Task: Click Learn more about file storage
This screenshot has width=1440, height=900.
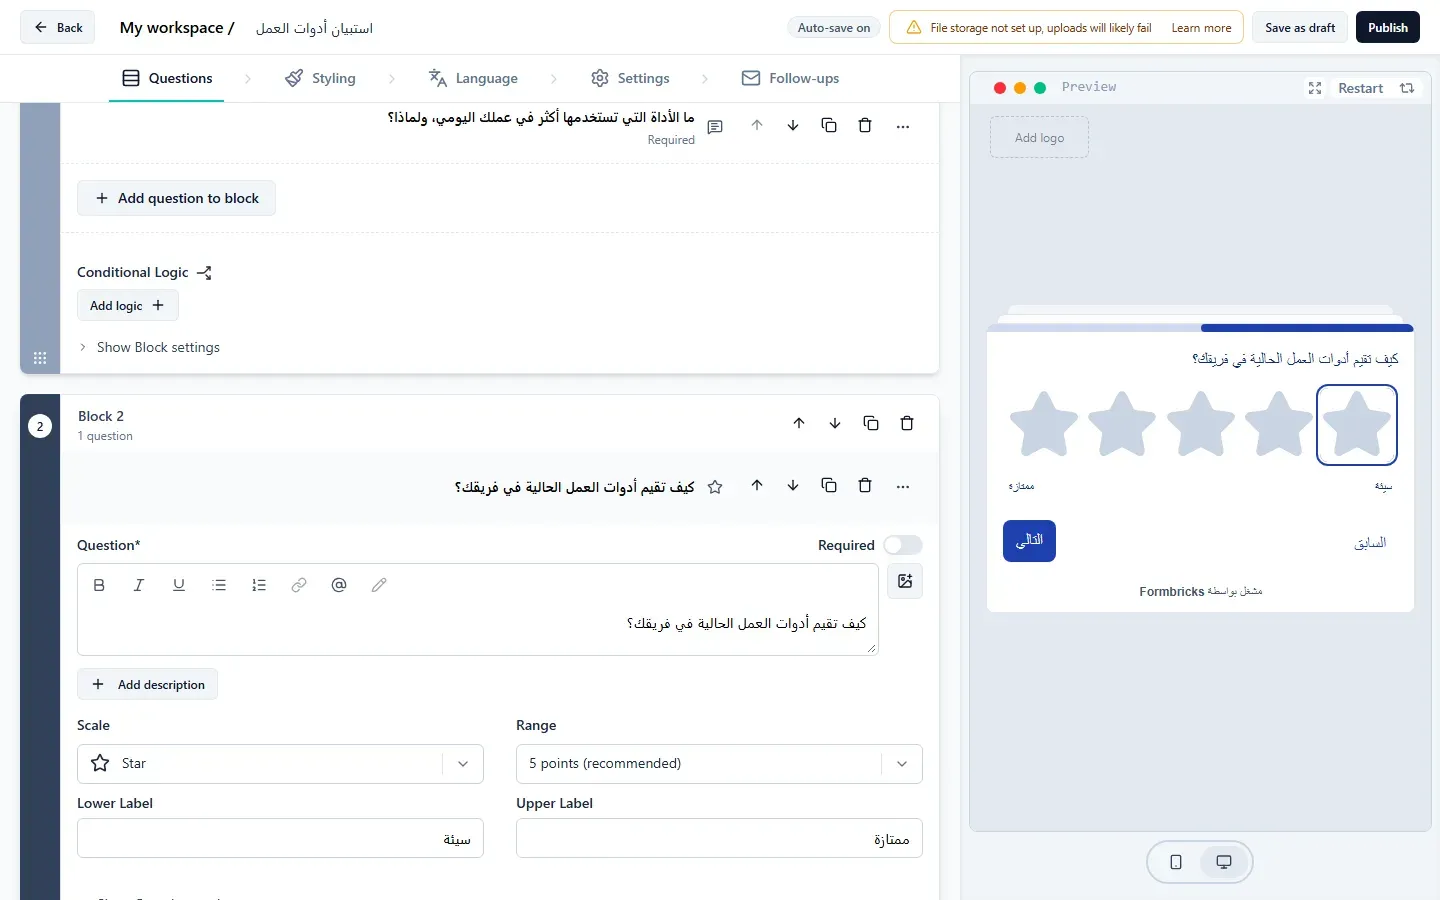Action: pos(1201,28)
